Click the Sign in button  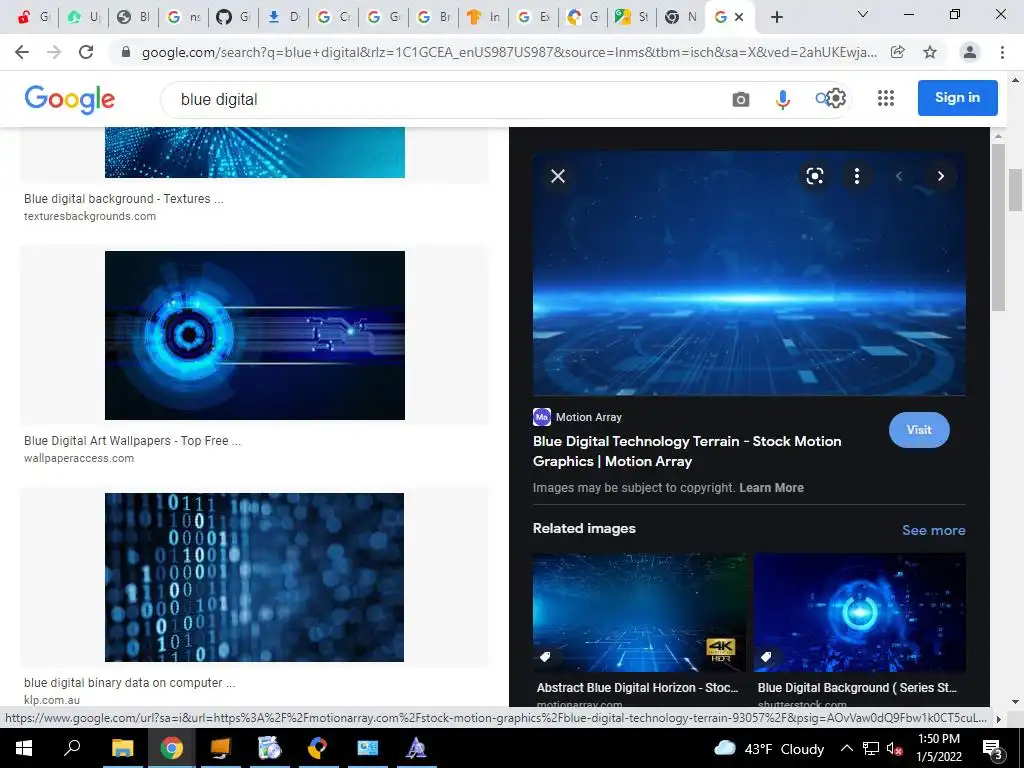[957, 97]
